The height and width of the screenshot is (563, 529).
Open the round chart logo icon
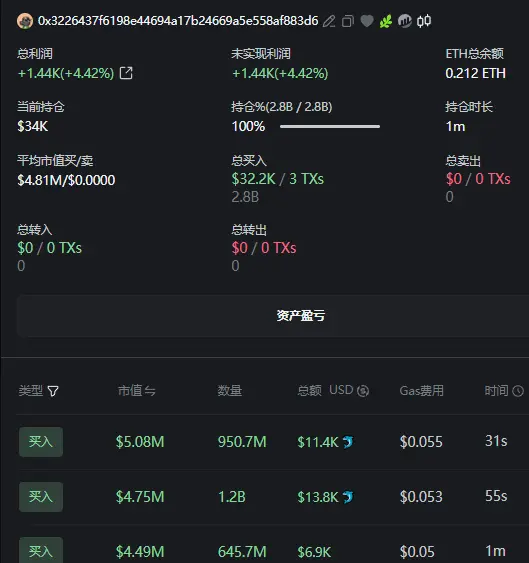pos(405,21)
